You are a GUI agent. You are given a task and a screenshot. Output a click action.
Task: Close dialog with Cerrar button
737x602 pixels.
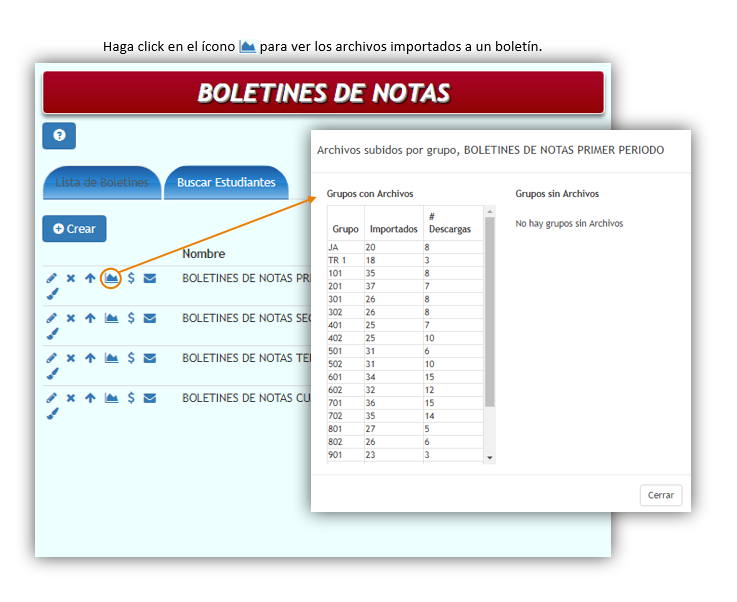661,495
